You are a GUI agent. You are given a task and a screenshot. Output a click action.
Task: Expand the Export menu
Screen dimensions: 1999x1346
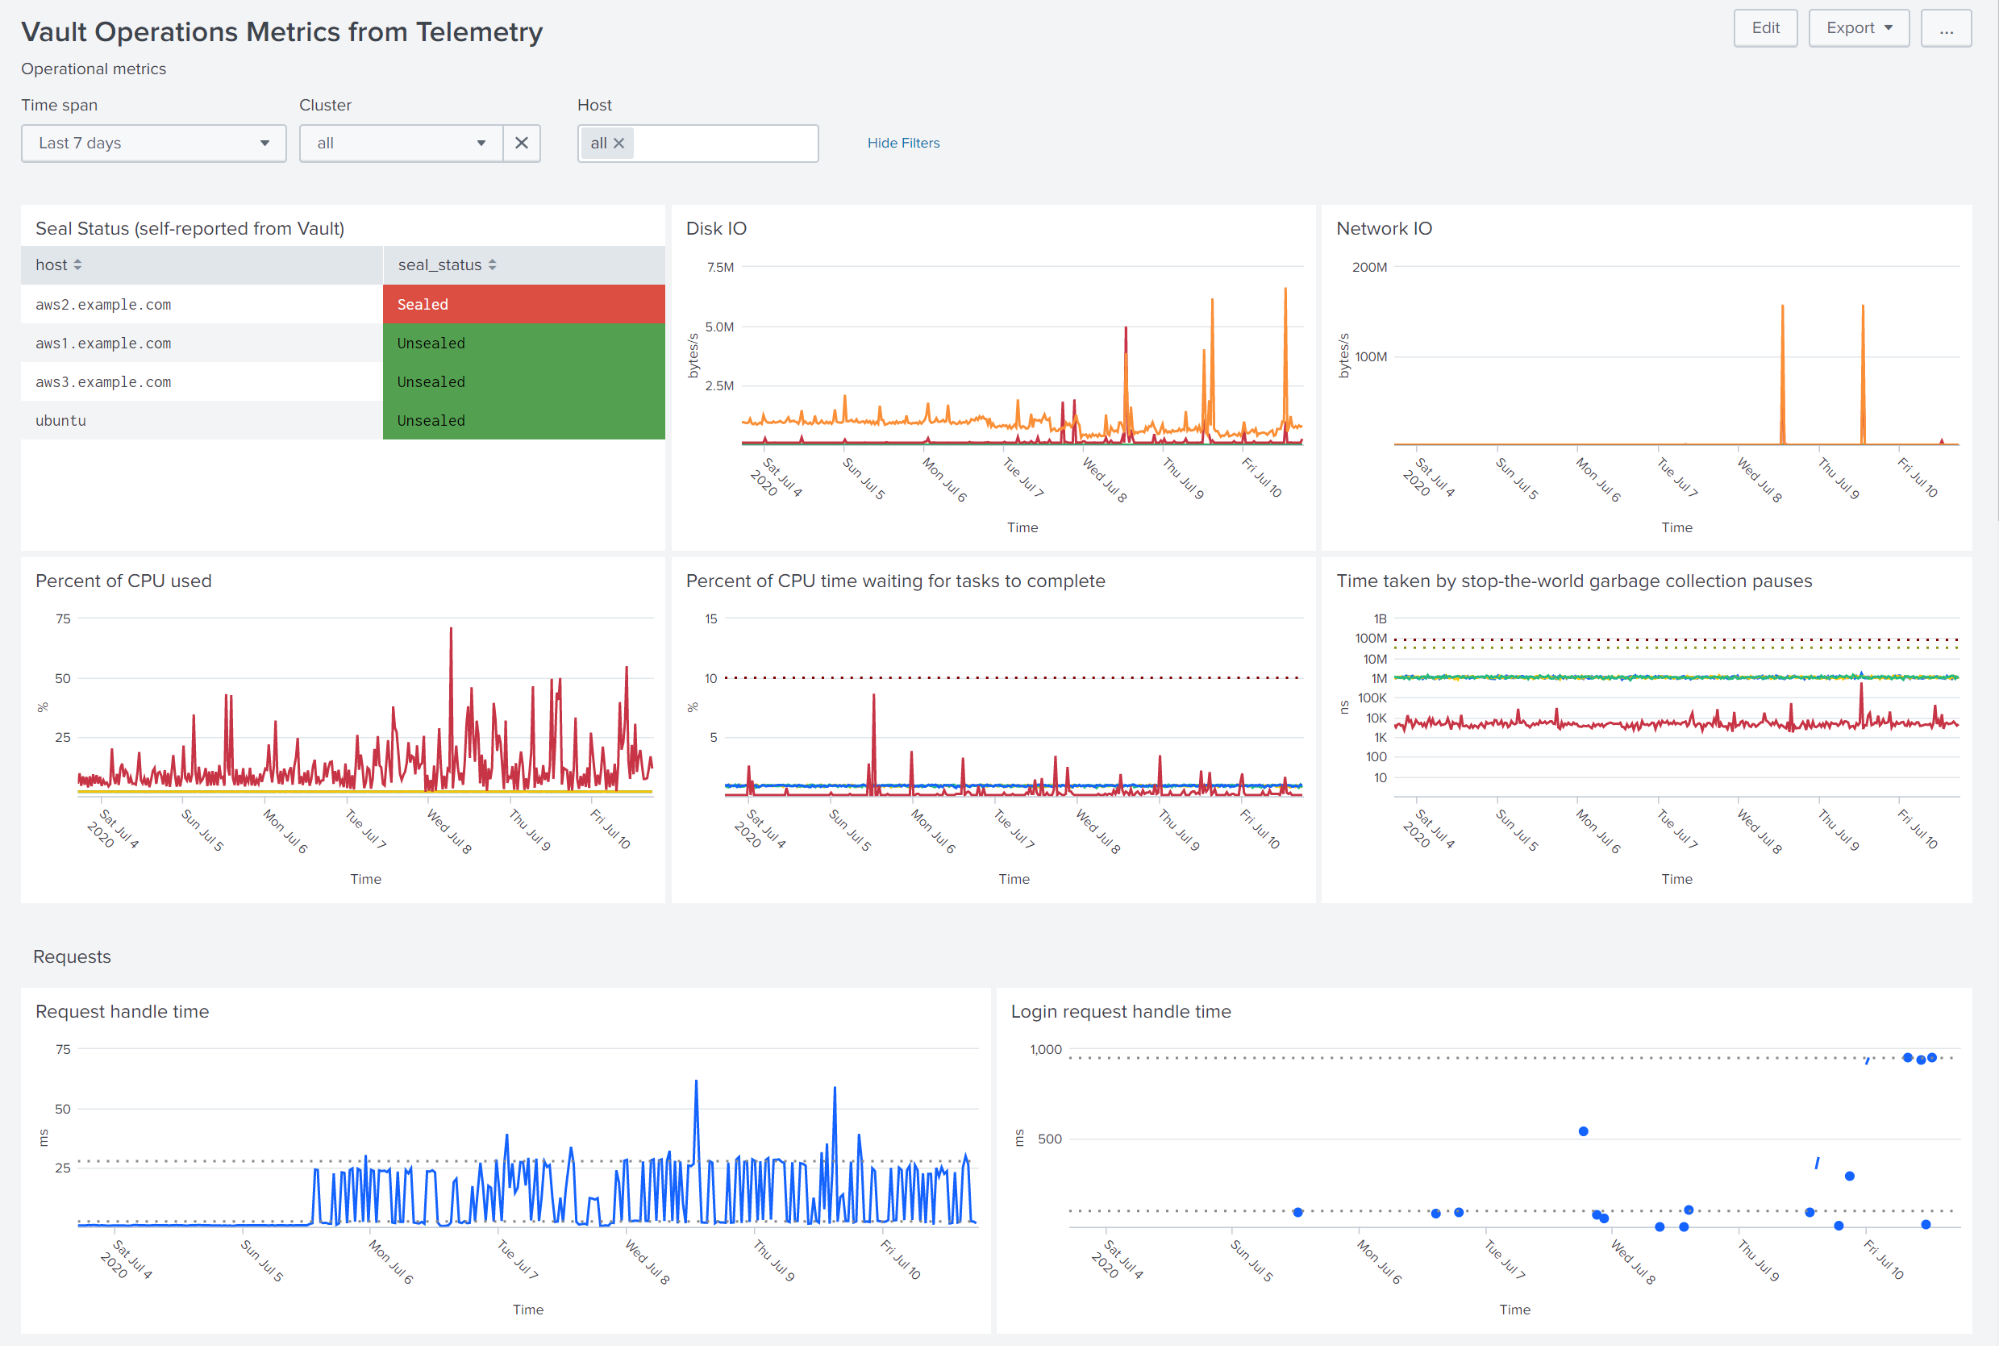[x=1858, y=28]
